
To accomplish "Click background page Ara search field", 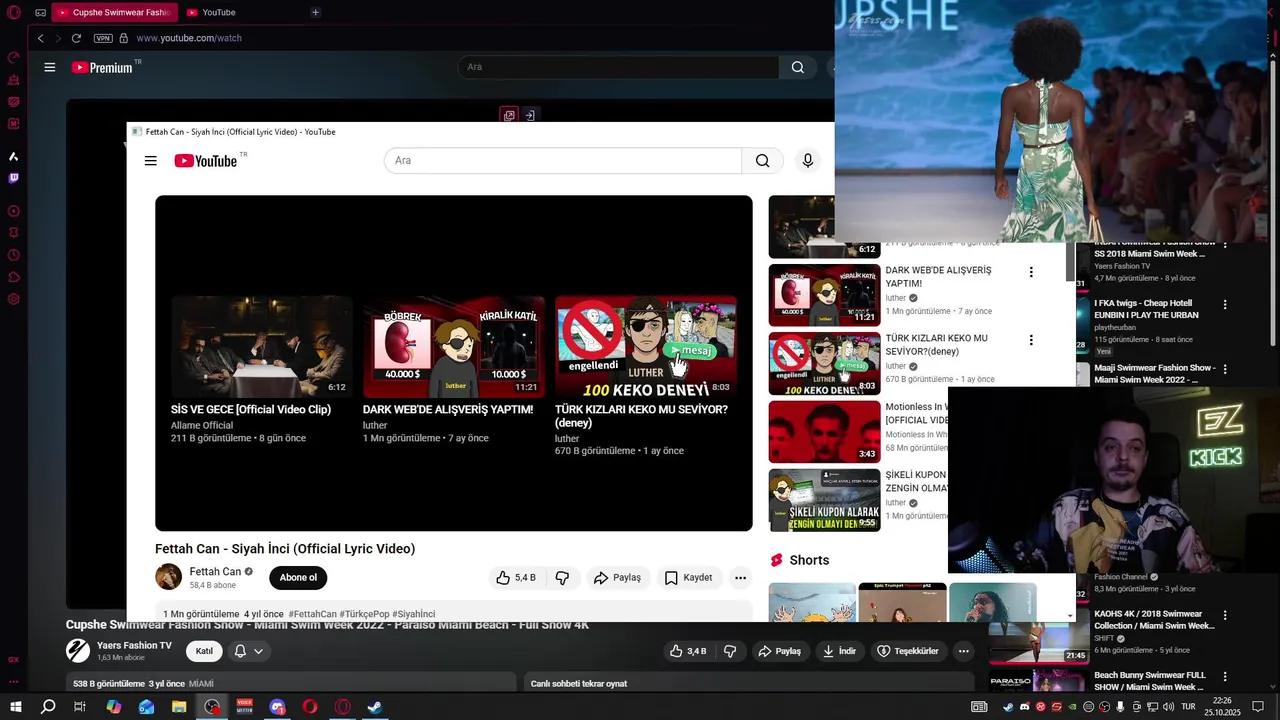I will pyautogui.click(x=618, y=67).
